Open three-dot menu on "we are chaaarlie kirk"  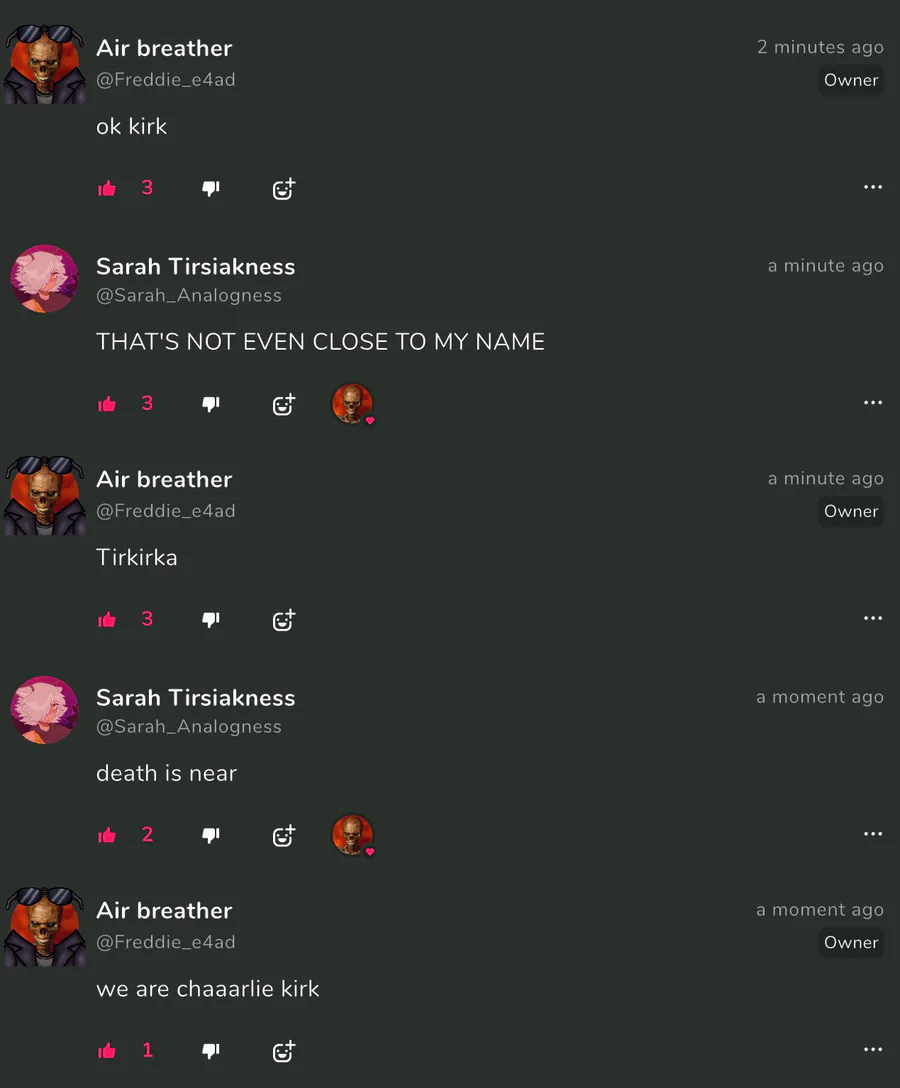873,1049
